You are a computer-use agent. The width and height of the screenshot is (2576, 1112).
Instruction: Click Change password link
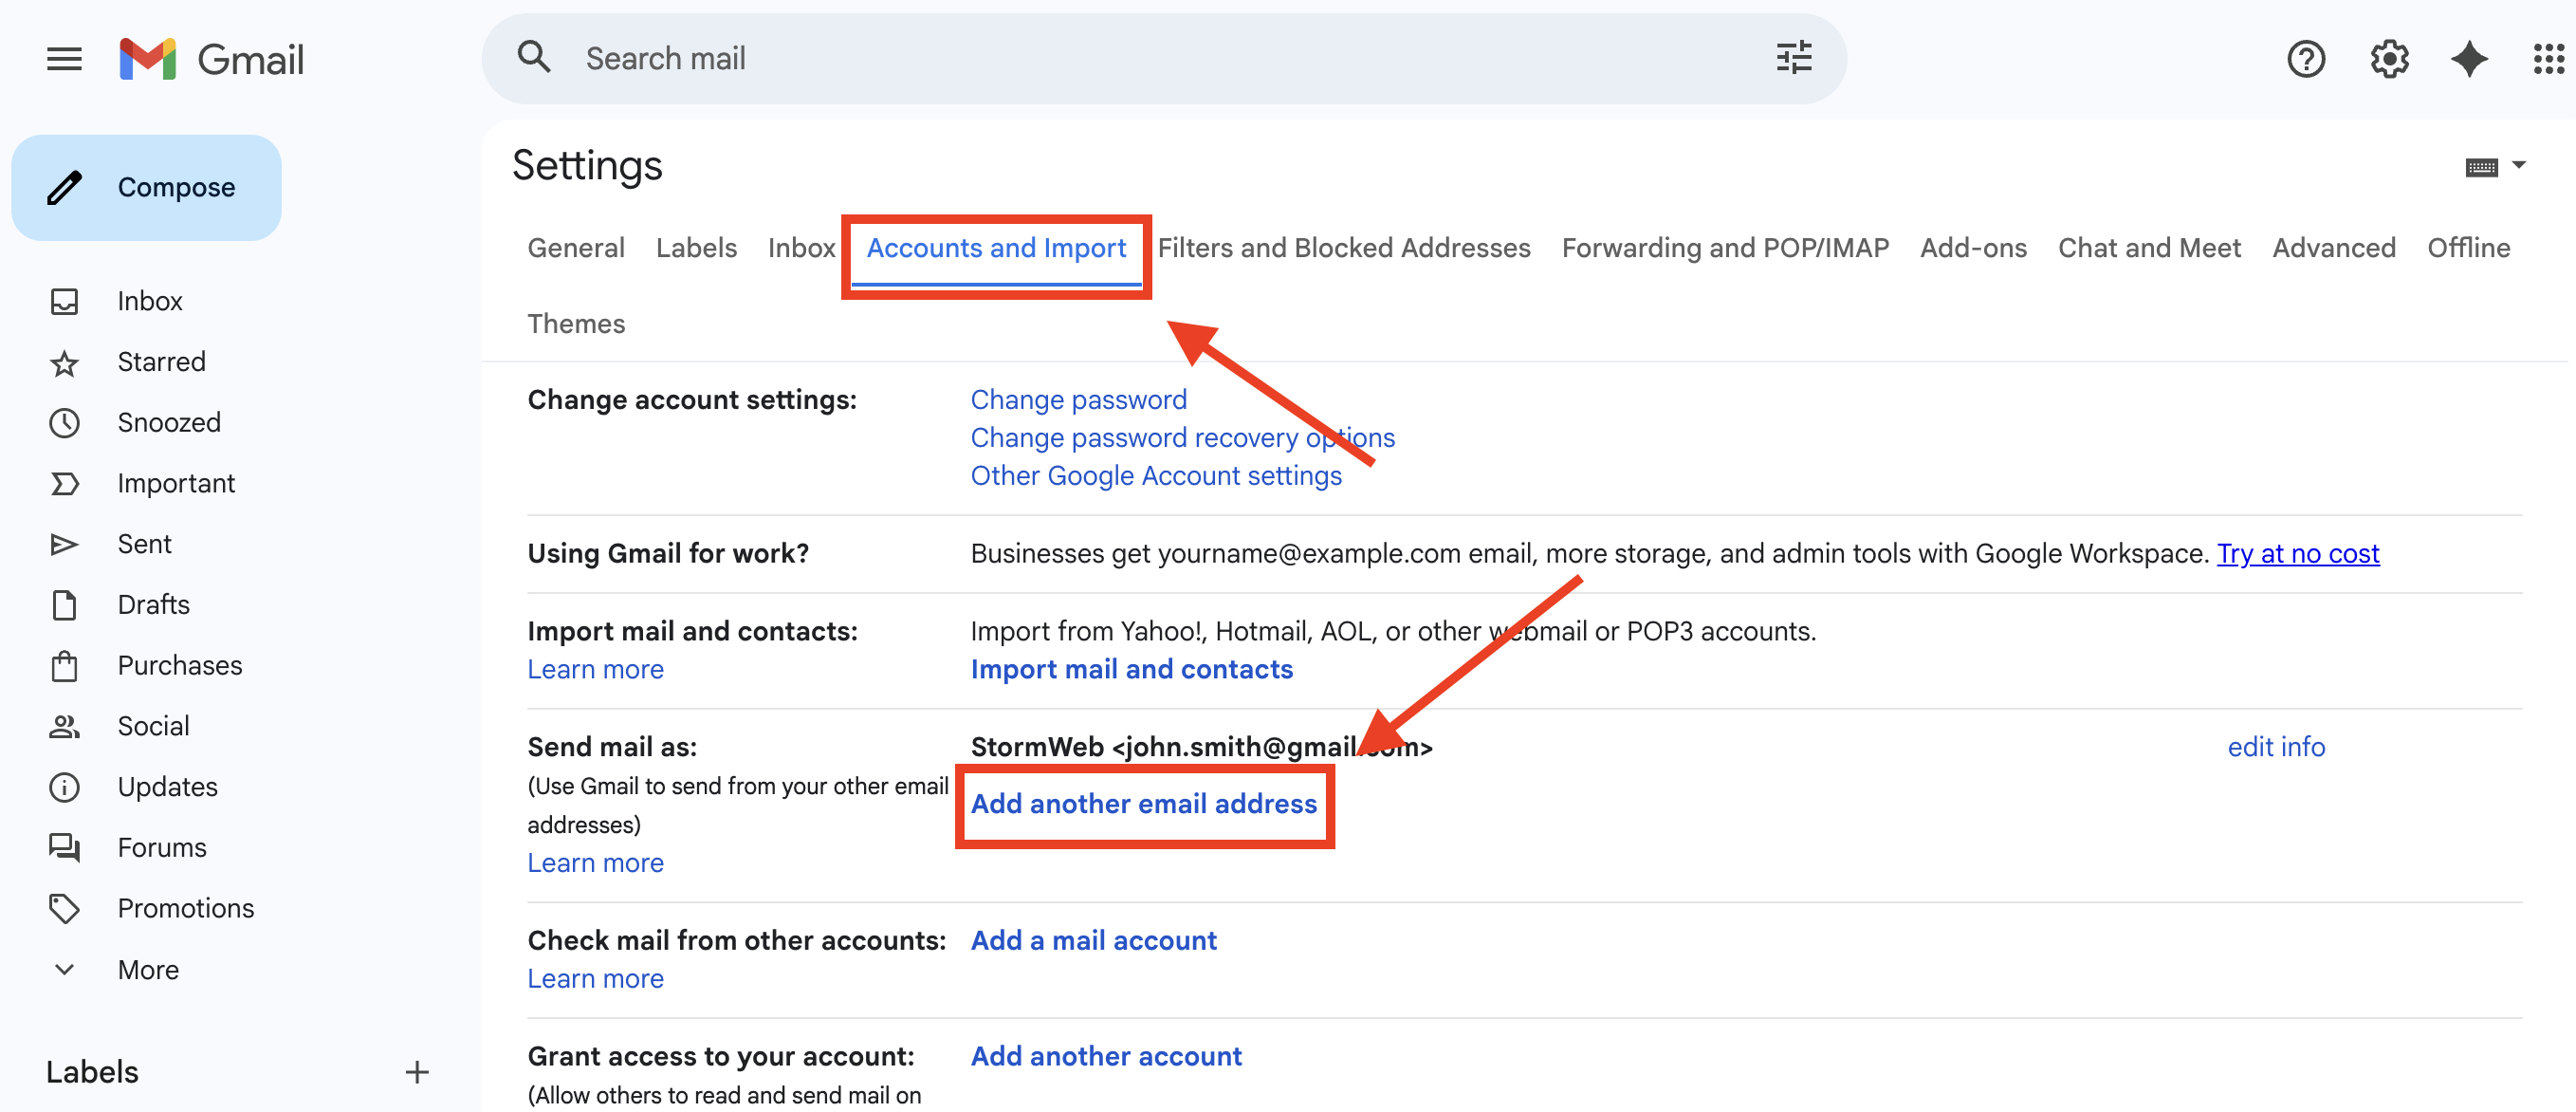[1078, 400]
